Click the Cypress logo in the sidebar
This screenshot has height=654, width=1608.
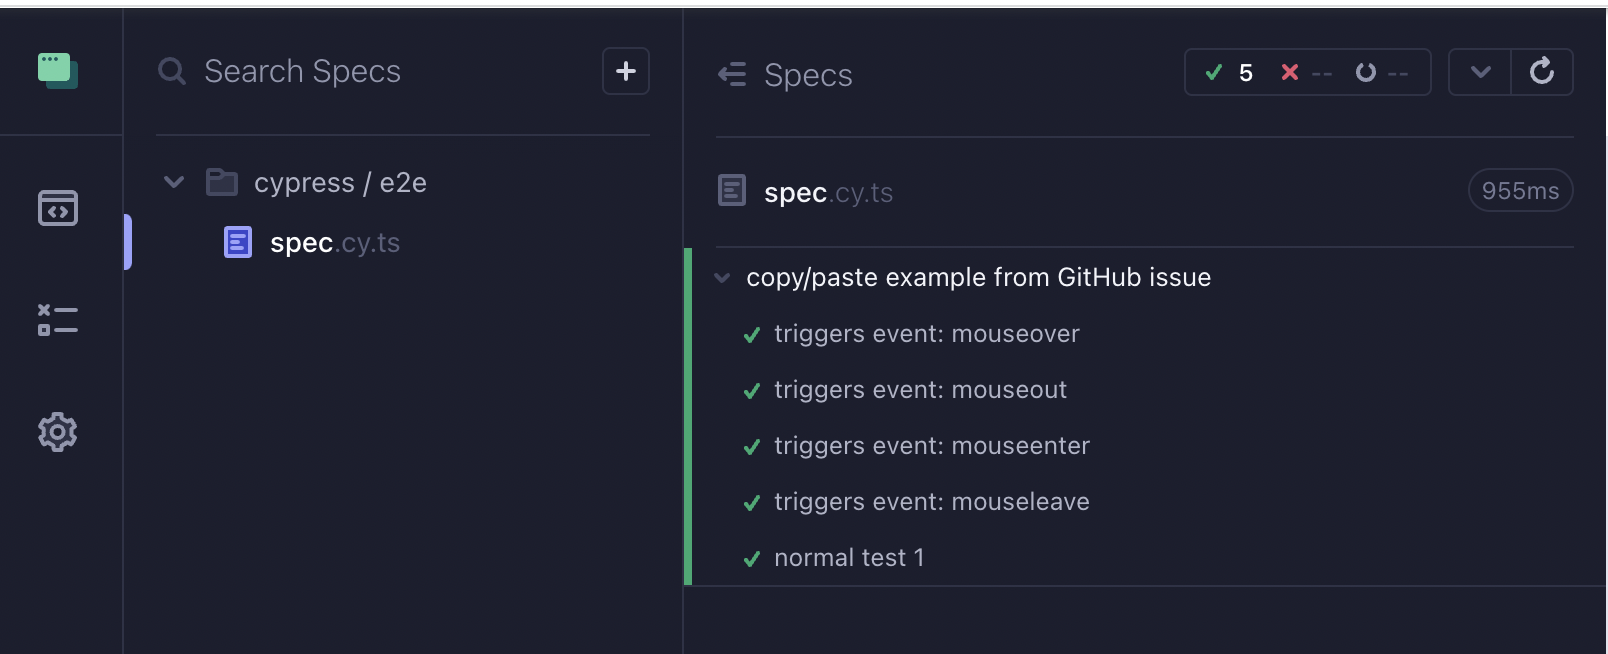(57, 71)
